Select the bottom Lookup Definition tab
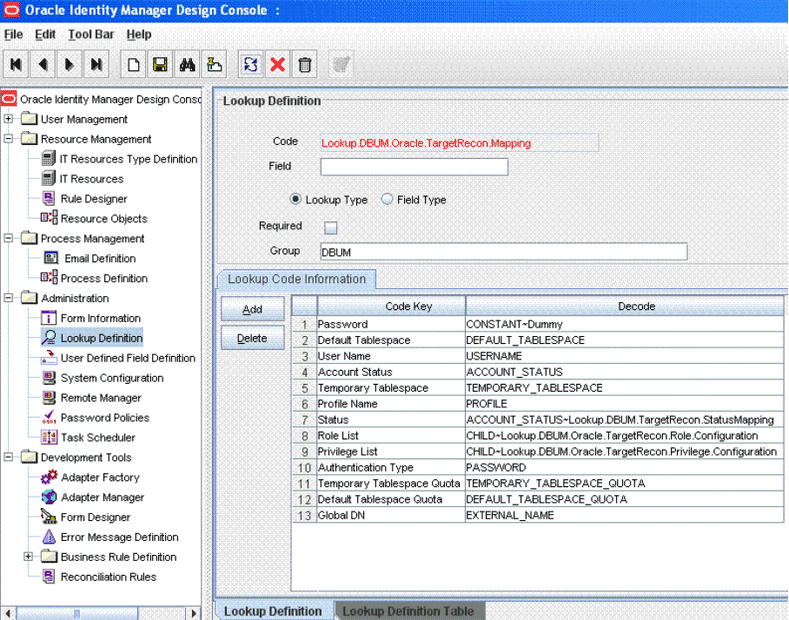Screen dimensions: 789x620 (273, 610)
